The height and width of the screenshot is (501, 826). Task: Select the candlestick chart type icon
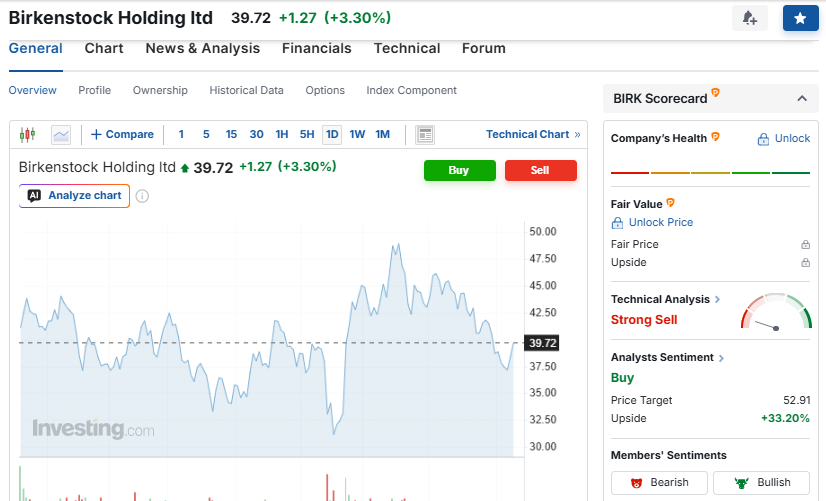(x=27, y=134)
